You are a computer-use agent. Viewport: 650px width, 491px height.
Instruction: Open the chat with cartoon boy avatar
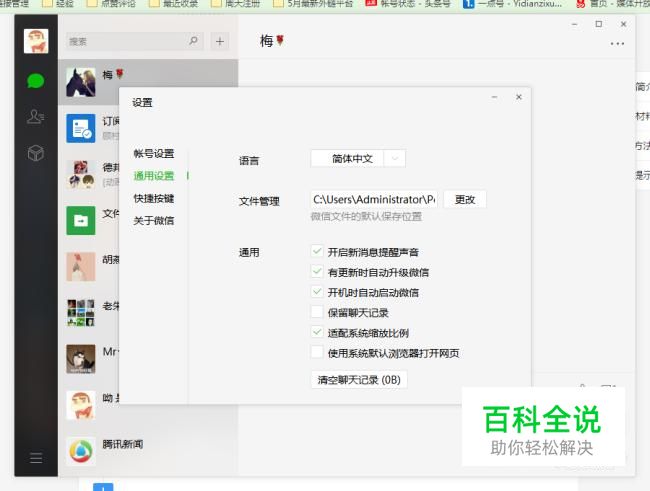81,405
